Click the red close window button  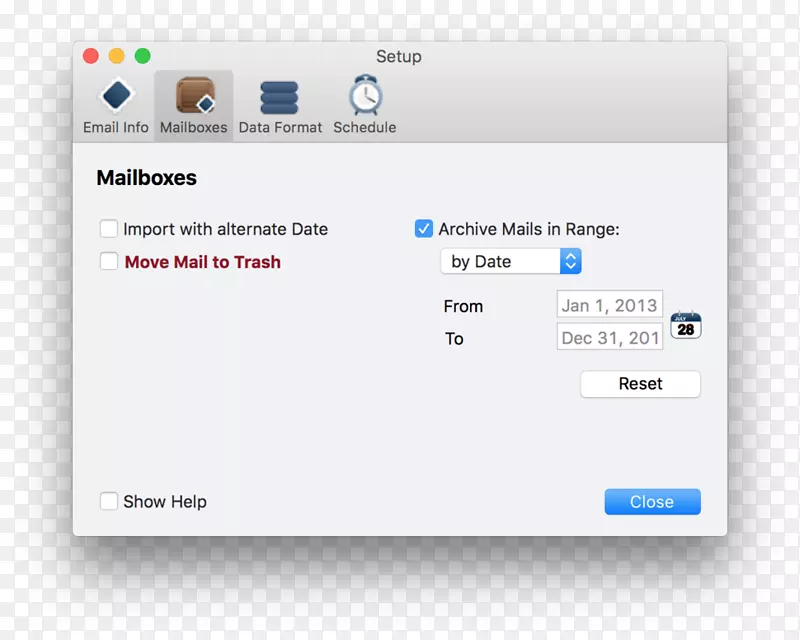point(91,57)
